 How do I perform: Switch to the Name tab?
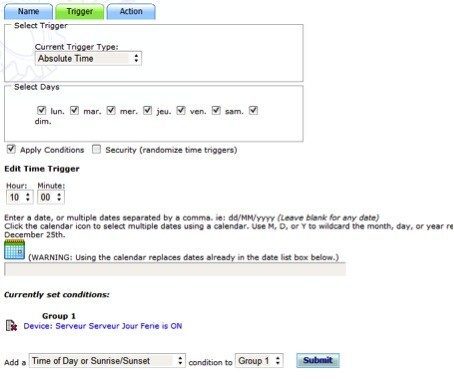[x=28, y=12]
